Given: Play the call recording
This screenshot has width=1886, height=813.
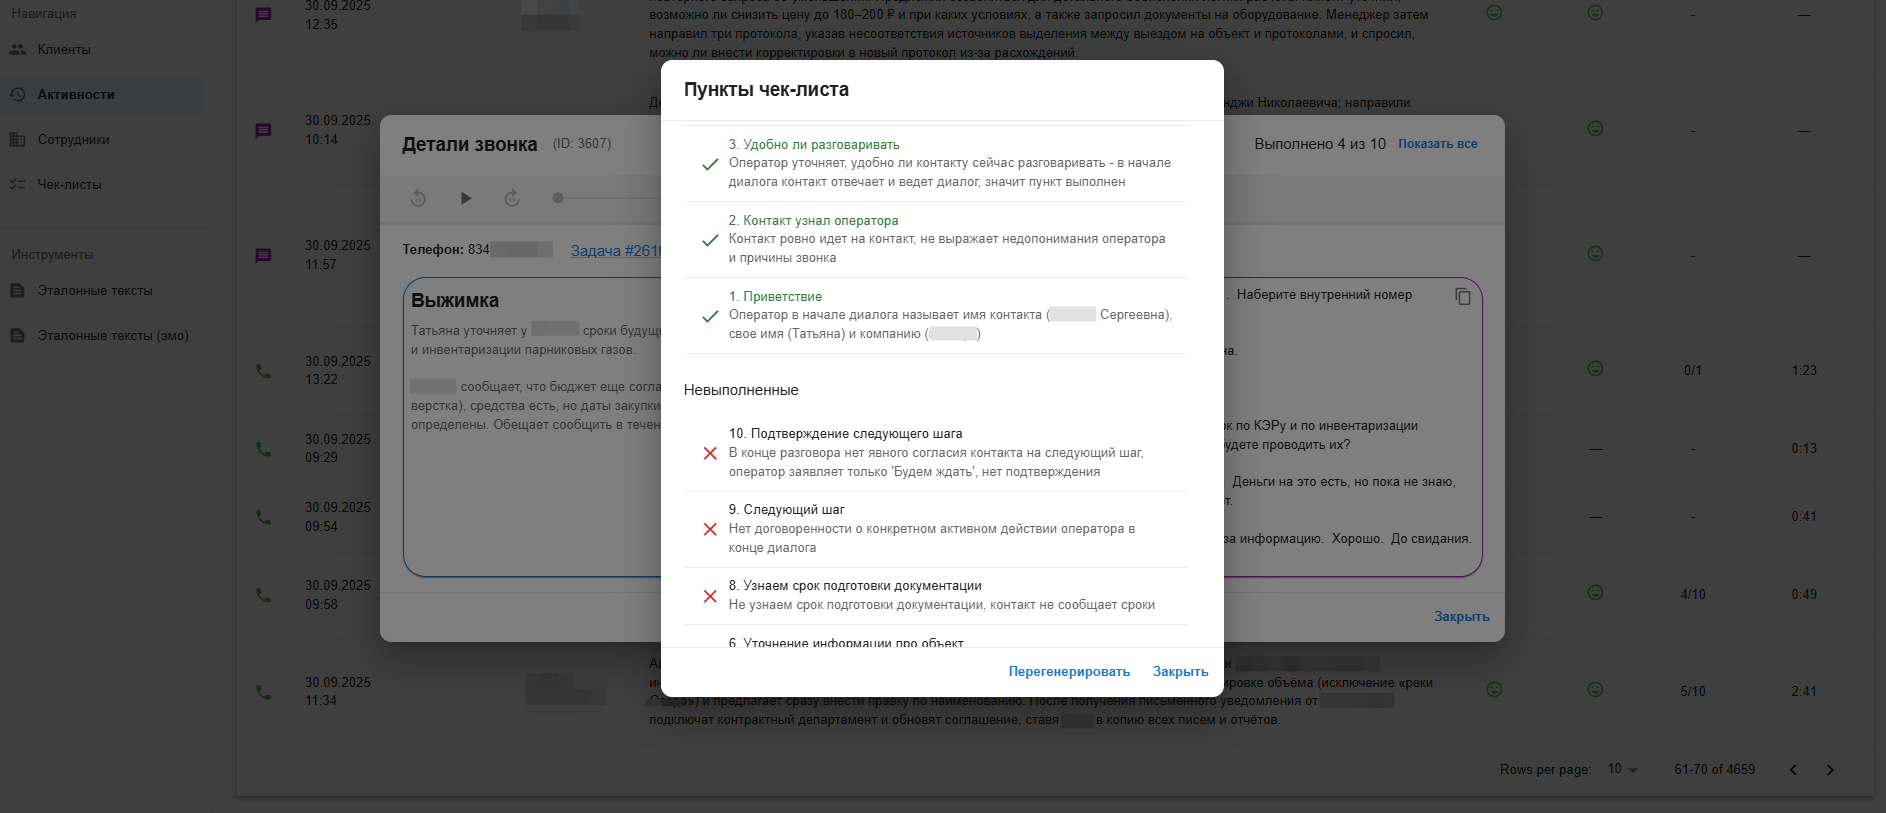Looking at the screenshot, I should [465, 198].
